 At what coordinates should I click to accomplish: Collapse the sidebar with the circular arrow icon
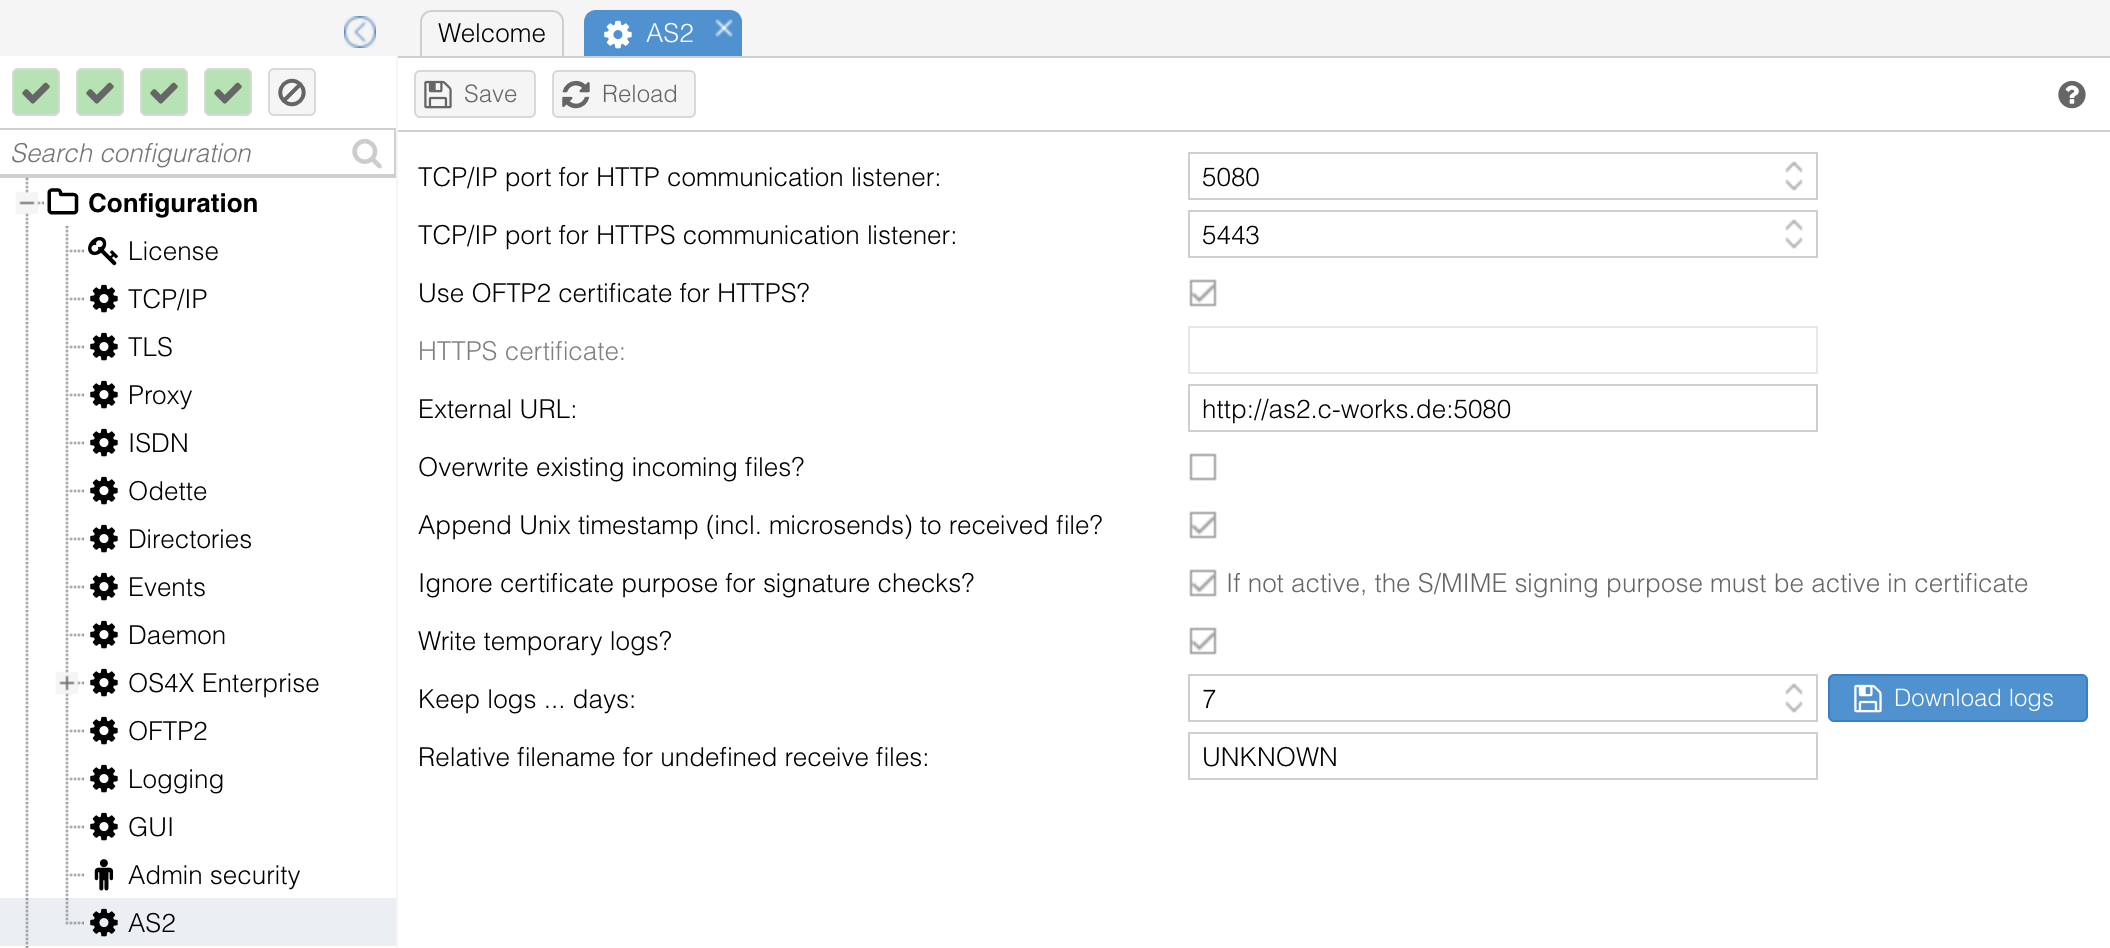(x=360, y=32)
